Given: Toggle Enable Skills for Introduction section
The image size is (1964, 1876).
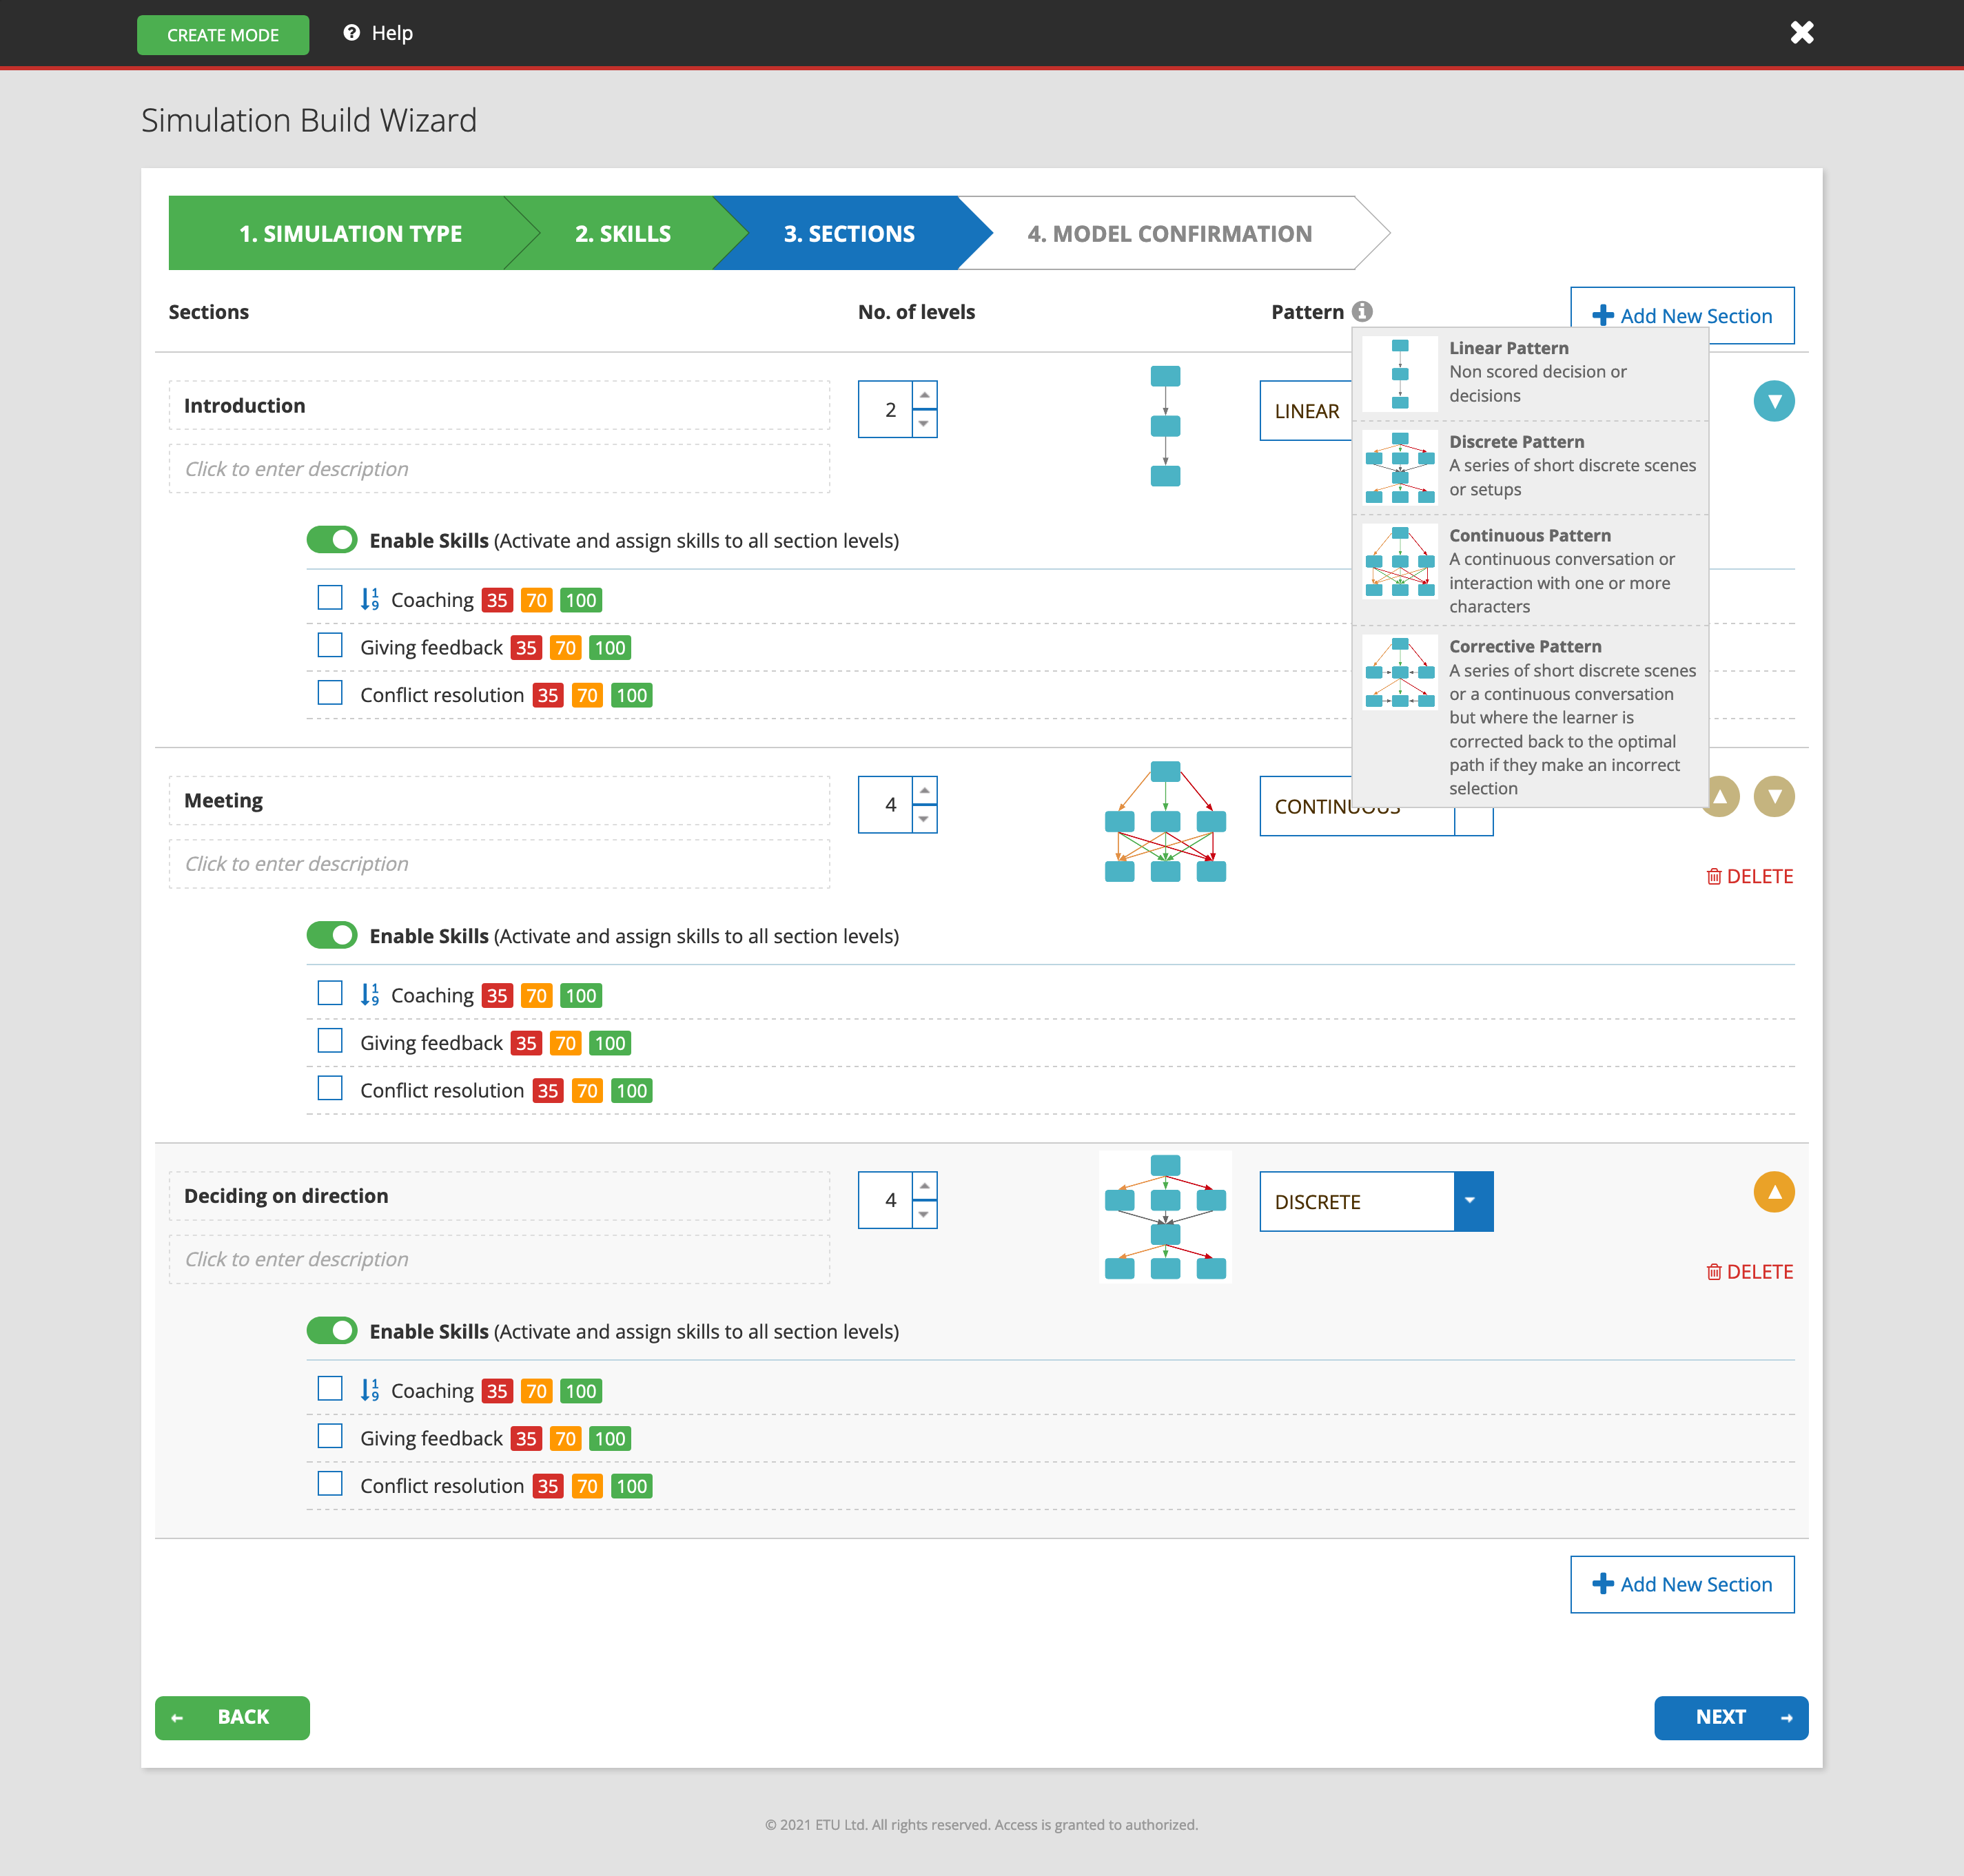Looking at the screenshot, I should coord(332,540).
